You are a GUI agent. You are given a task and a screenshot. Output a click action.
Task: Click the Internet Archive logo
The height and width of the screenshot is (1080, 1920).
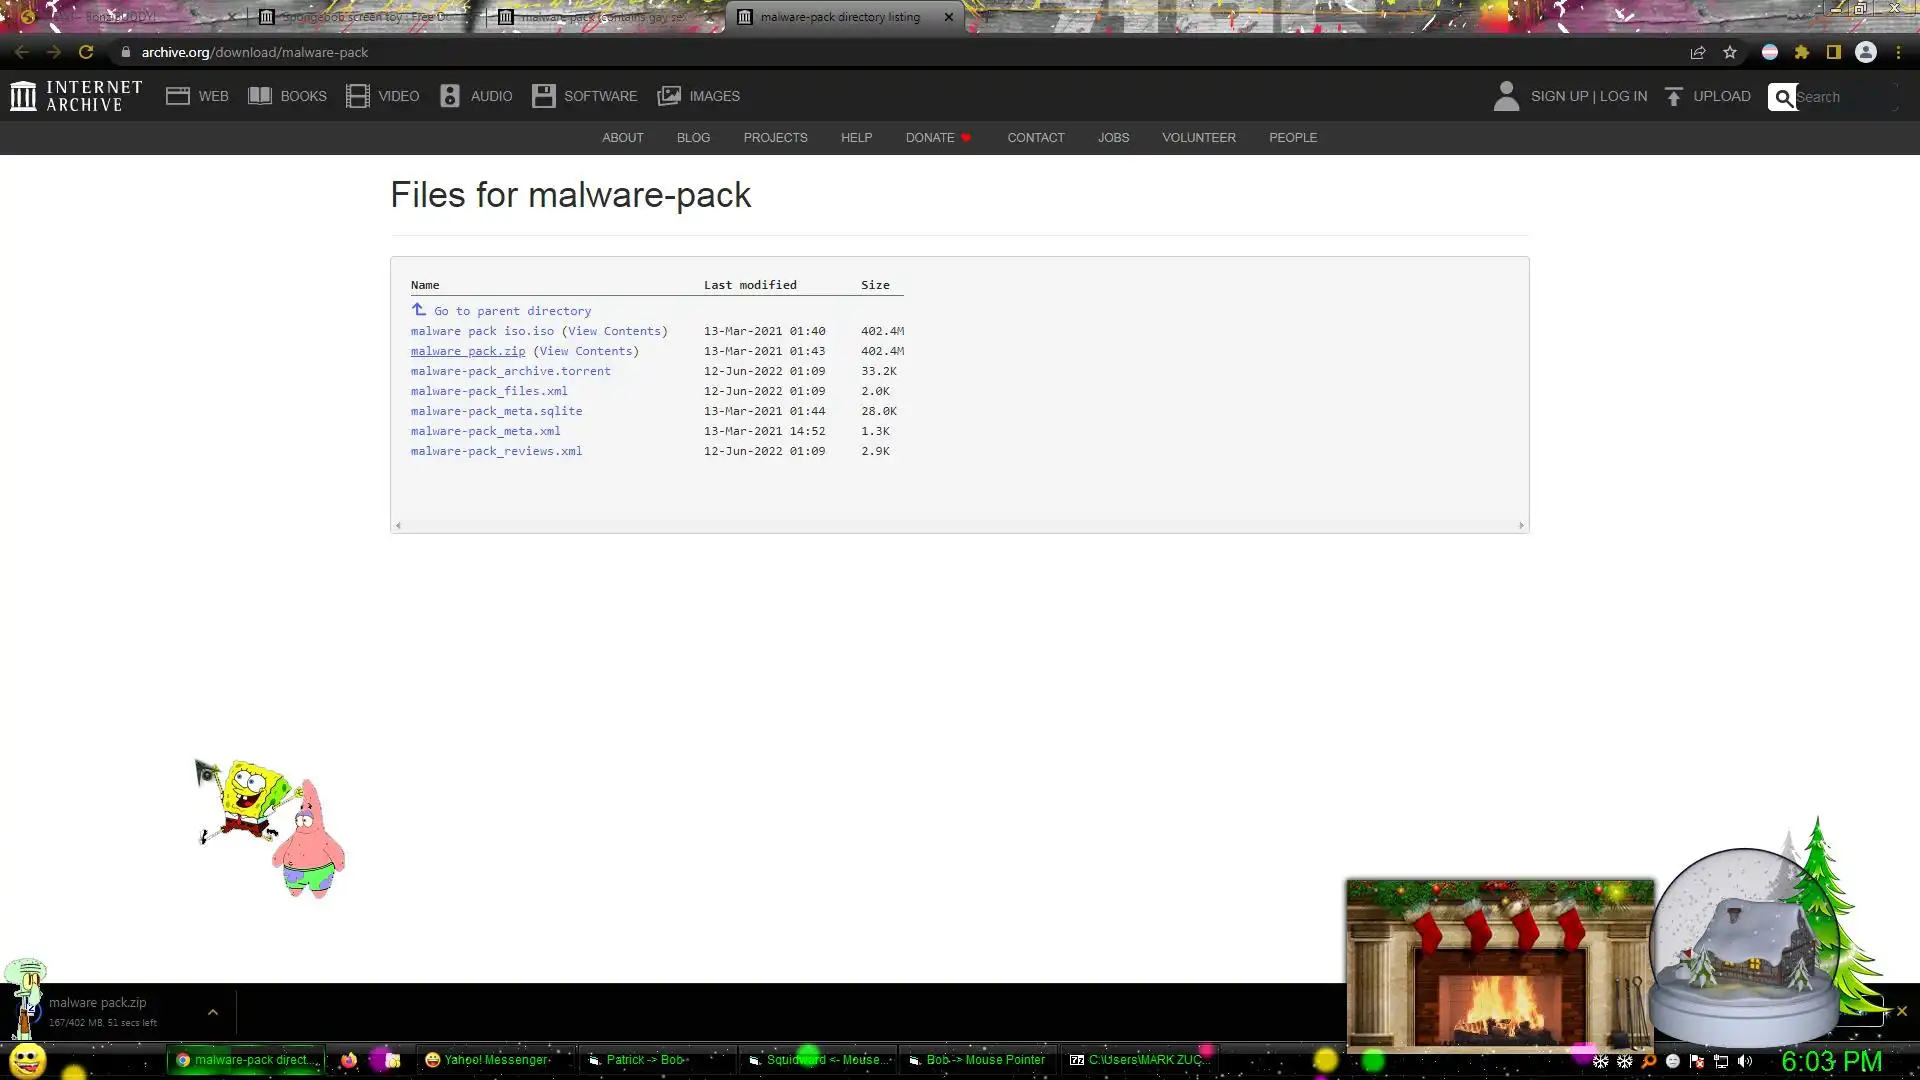pyautogui.click(x=76, y=96)
